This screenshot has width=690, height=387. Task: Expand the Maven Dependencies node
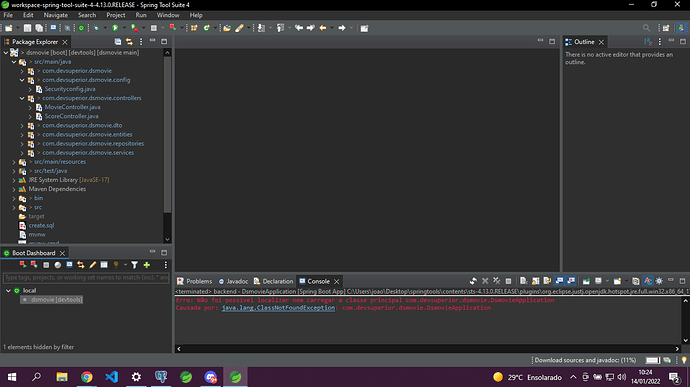pyautogui.click(x=14, y=189)
